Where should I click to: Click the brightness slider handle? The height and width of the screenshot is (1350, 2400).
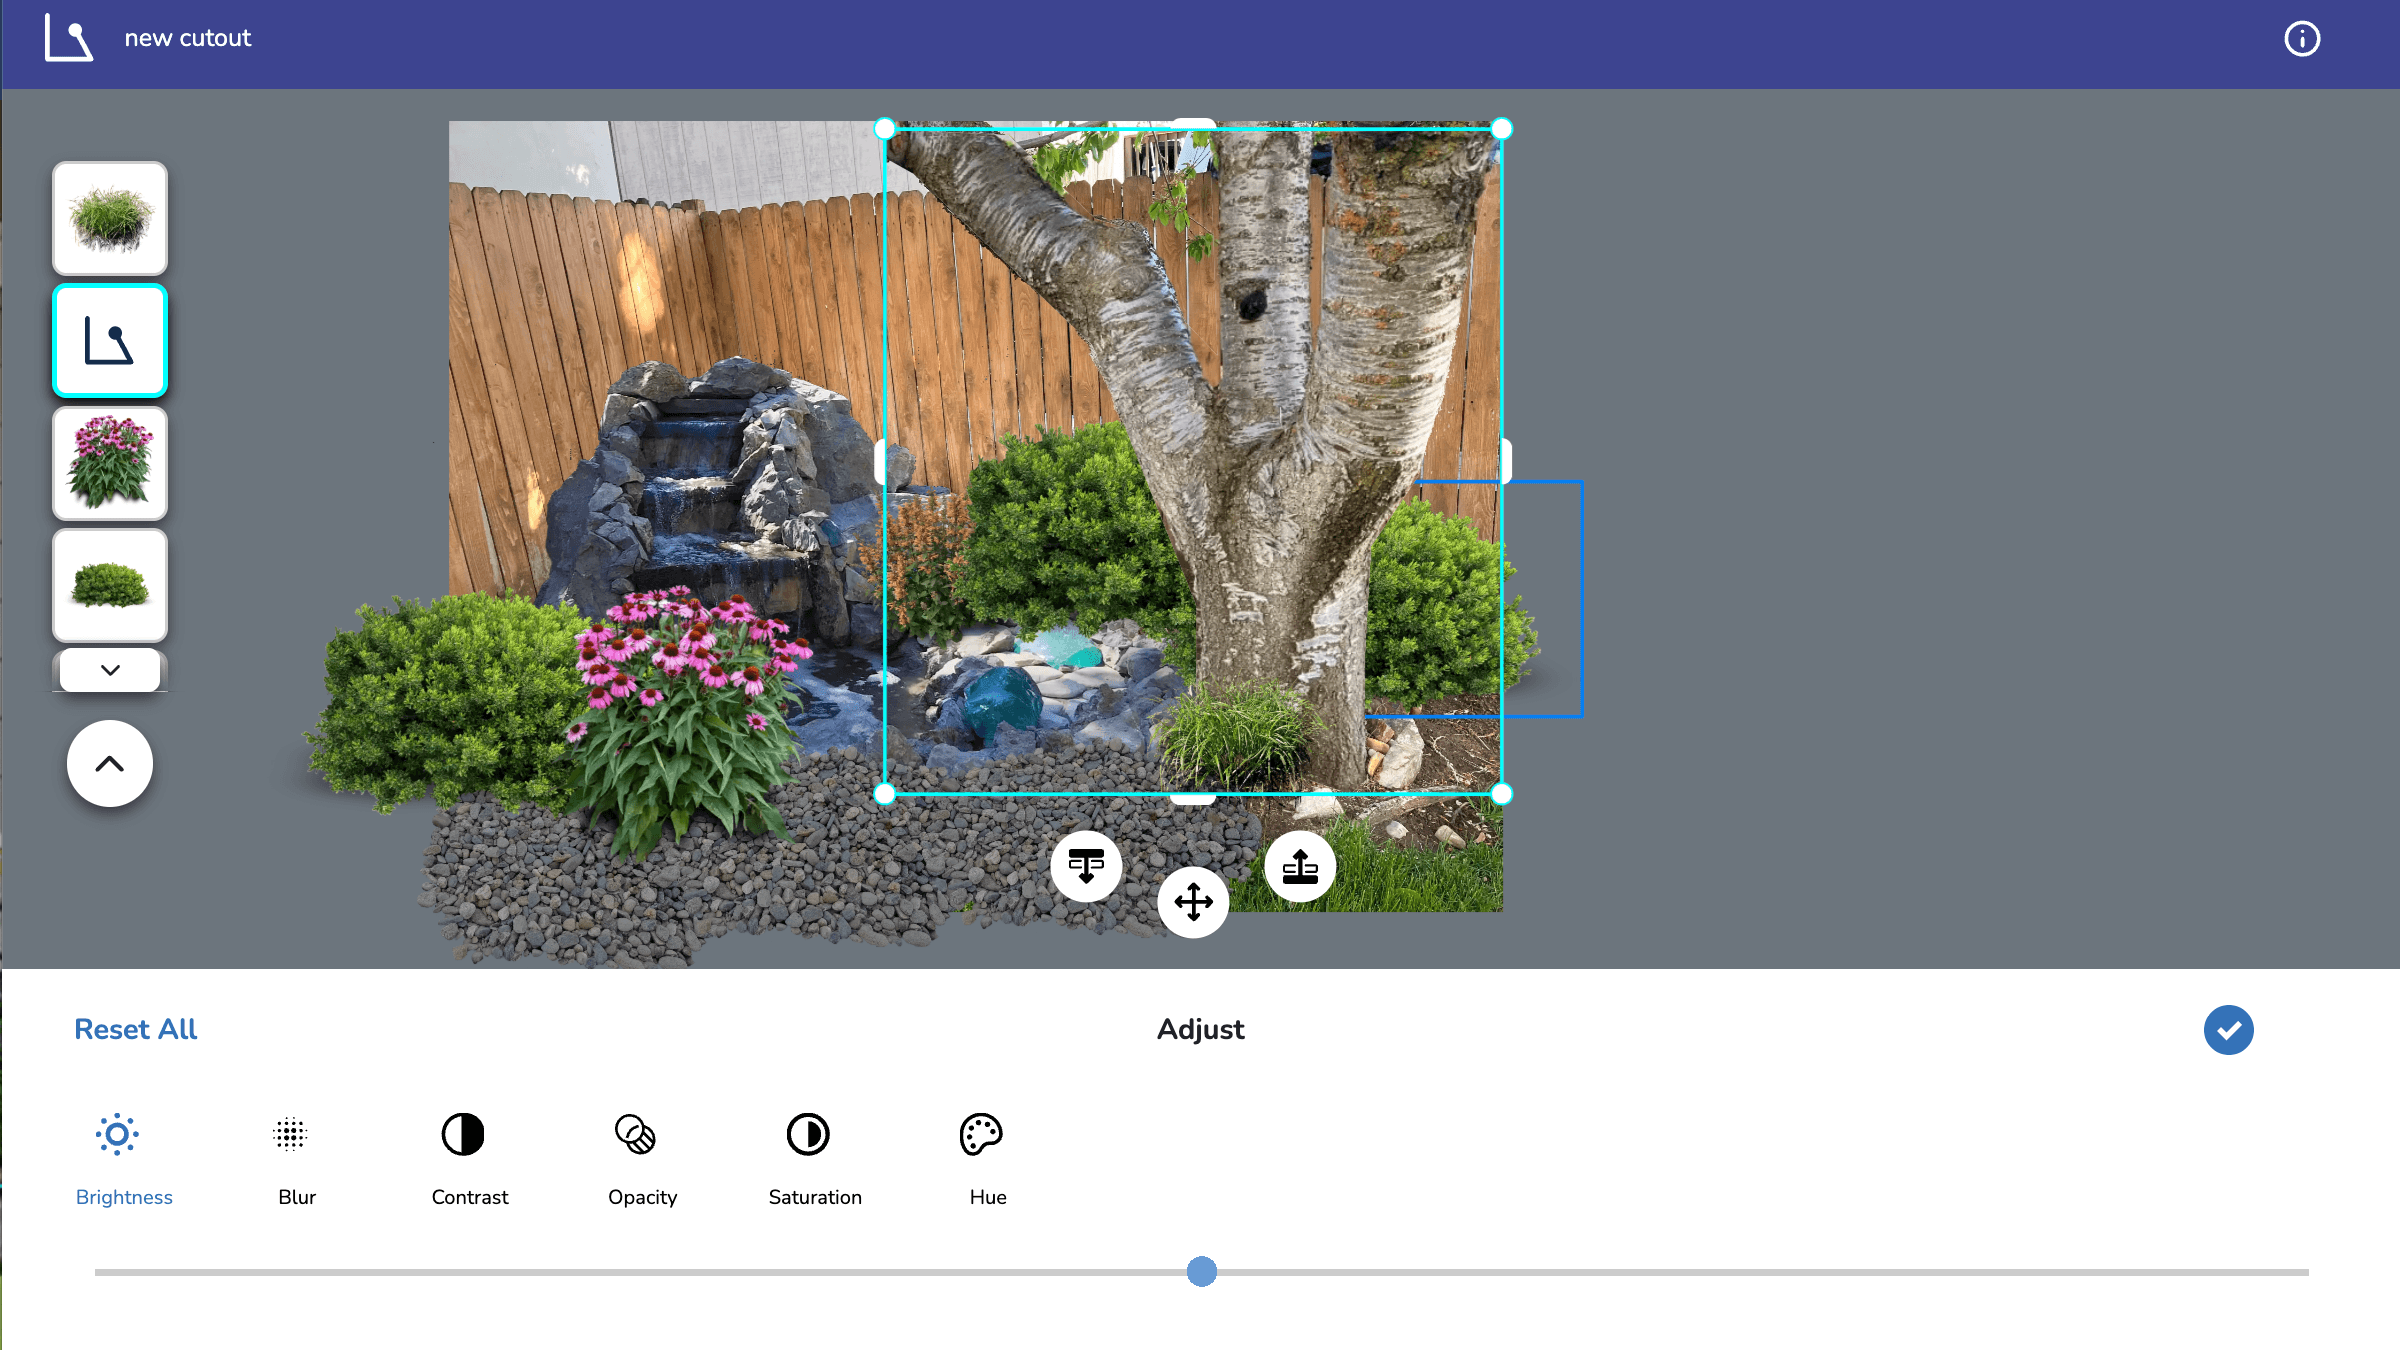[x=1202, y=1272]
